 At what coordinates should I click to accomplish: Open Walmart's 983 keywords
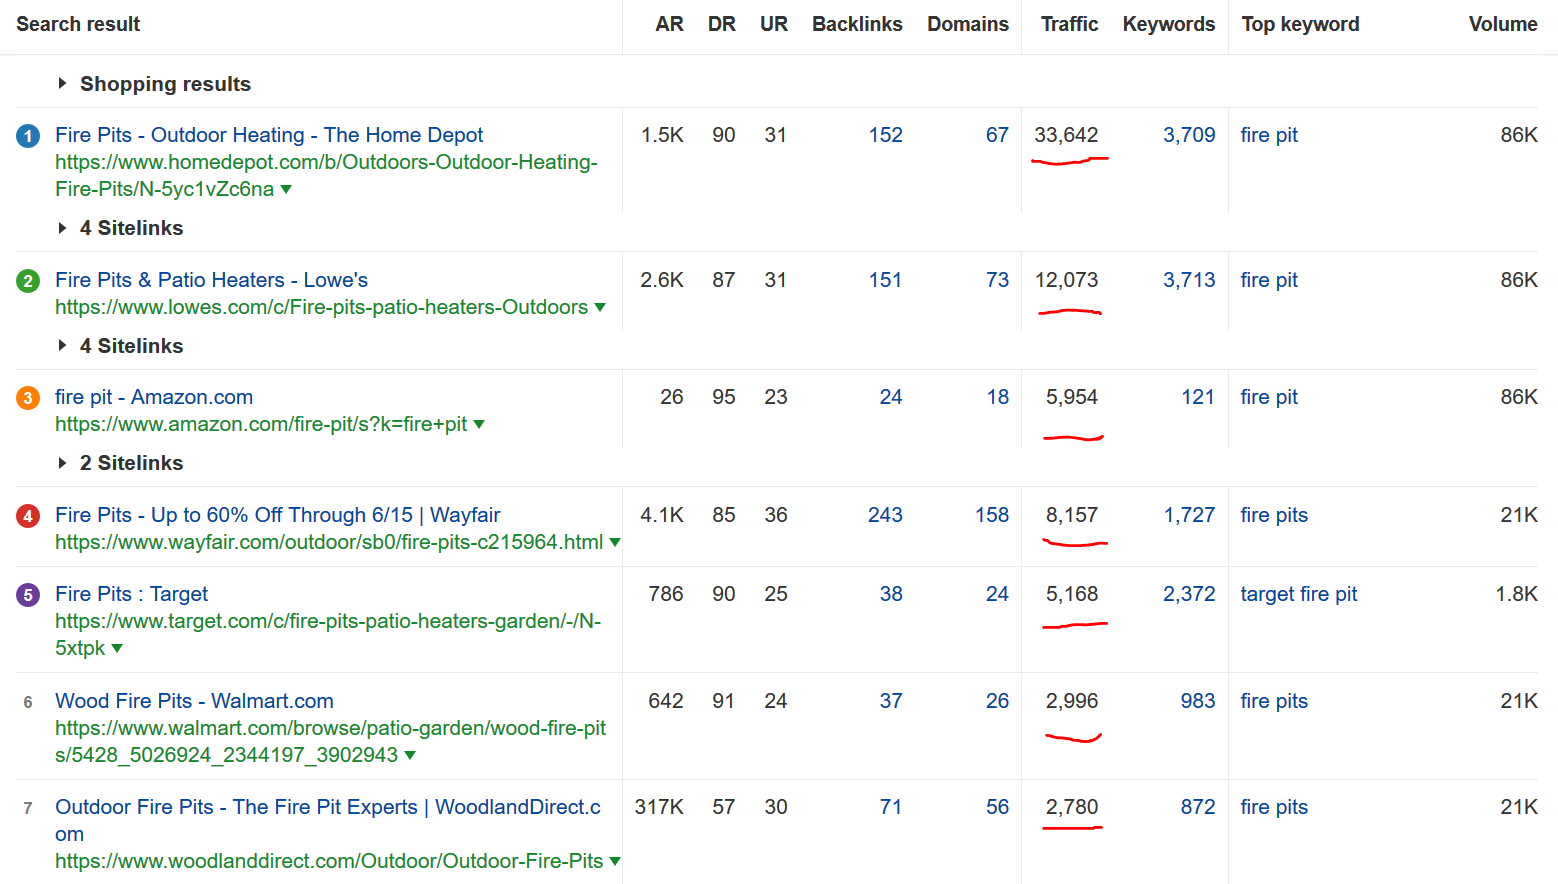click(1198, 701)
